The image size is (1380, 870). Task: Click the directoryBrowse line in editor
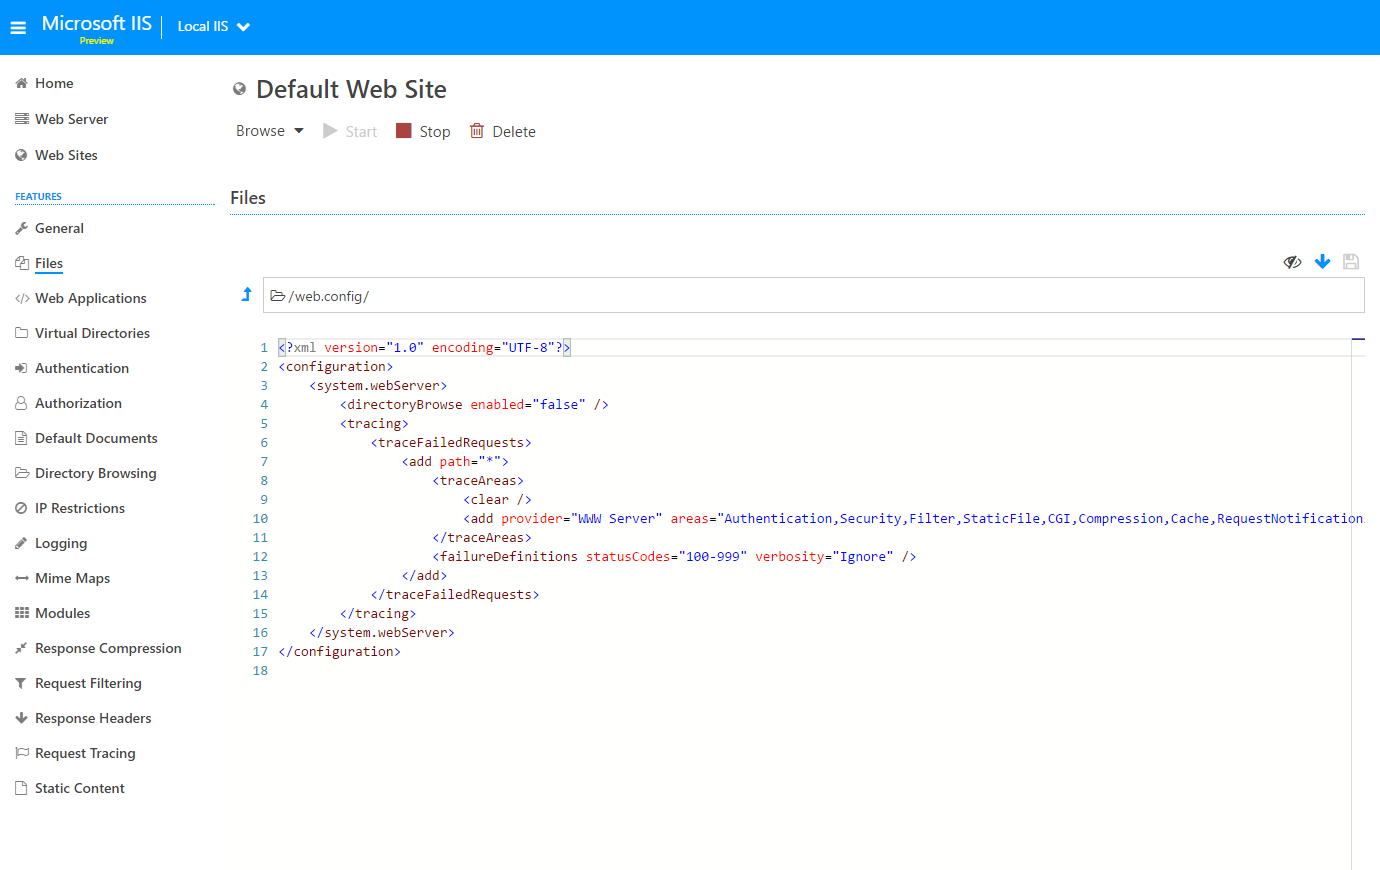click(474, 405)
